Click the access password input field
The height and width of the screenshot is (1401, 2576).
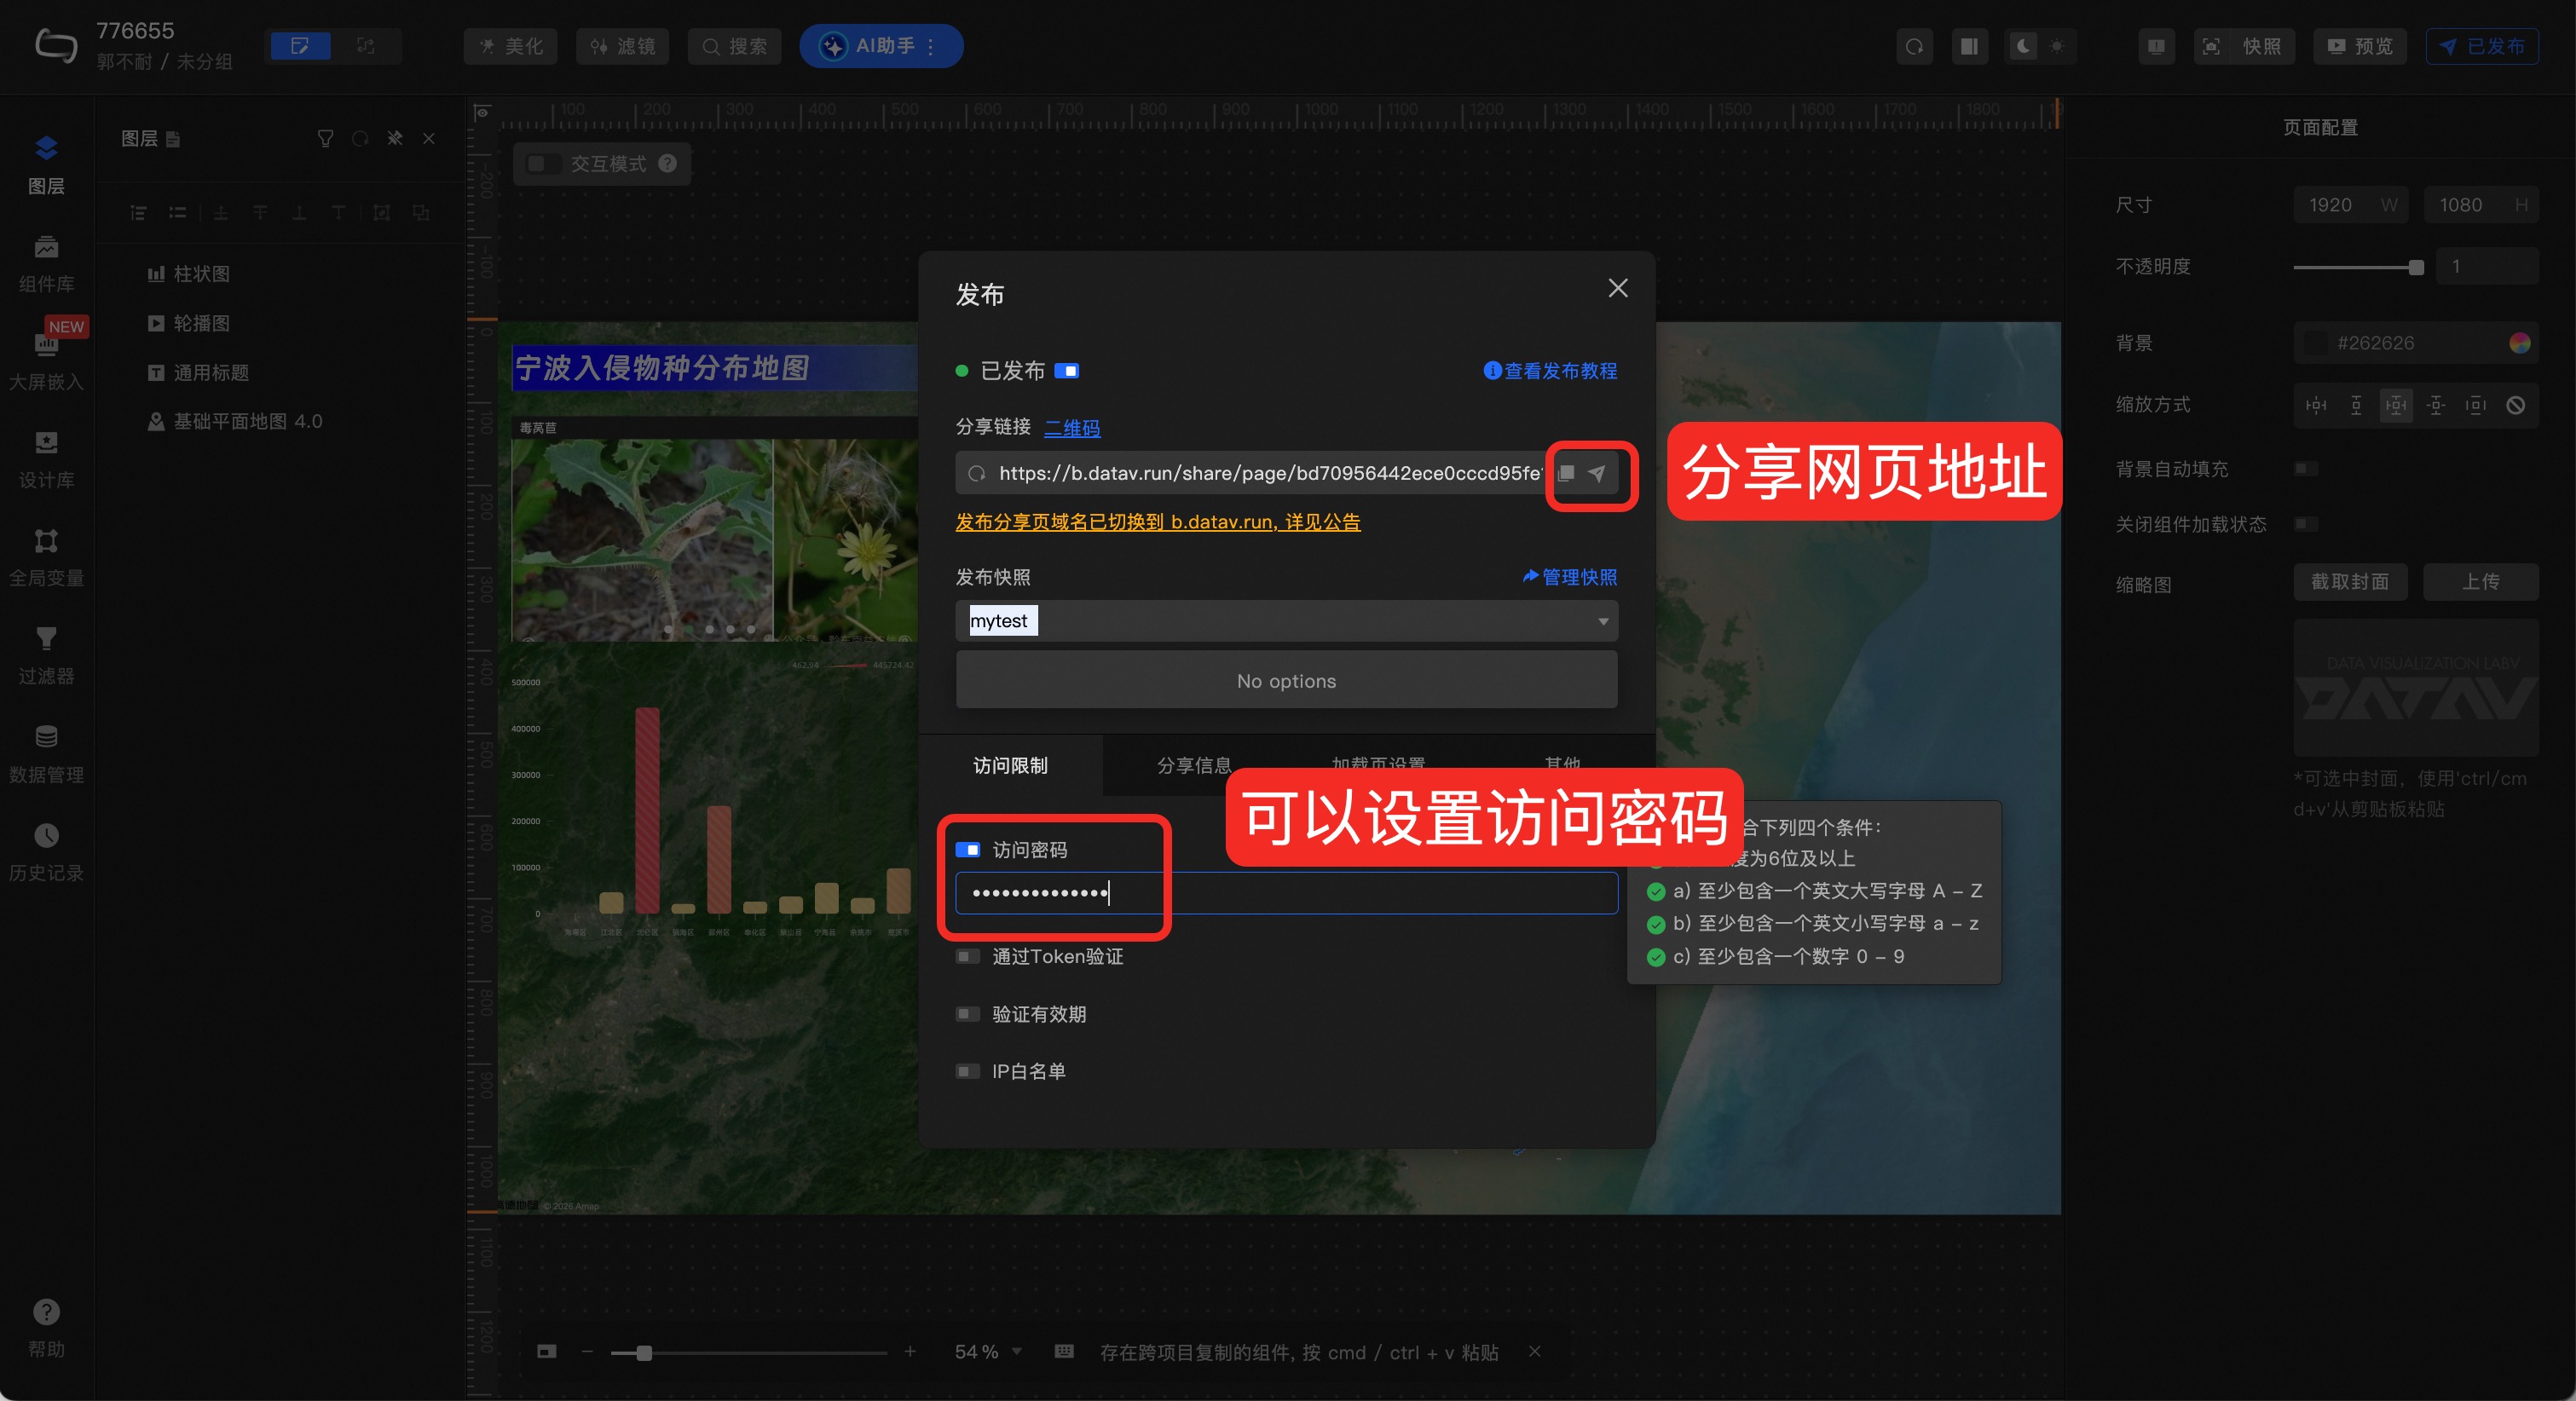pos(1286,892)
